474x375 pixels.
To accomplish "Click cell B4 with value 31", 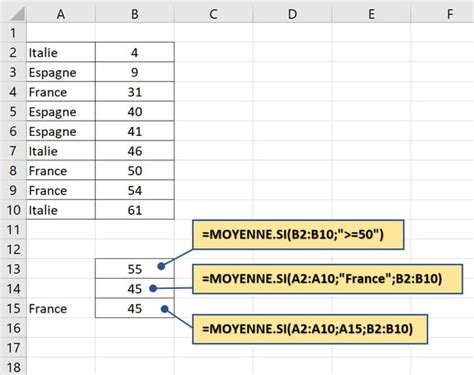I will tap(135, 92).
